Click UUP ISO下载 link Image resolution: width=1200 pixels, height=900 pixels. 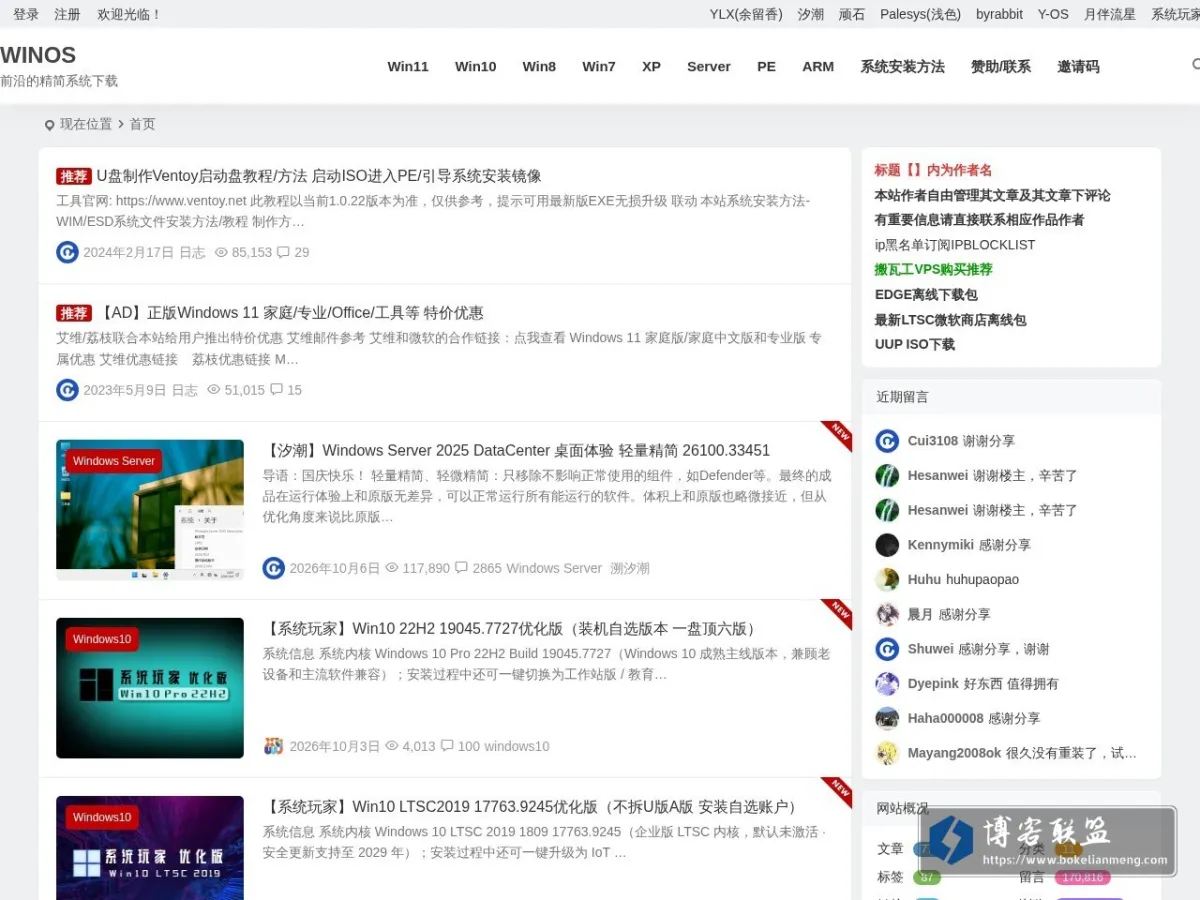(x=915, y=344)
